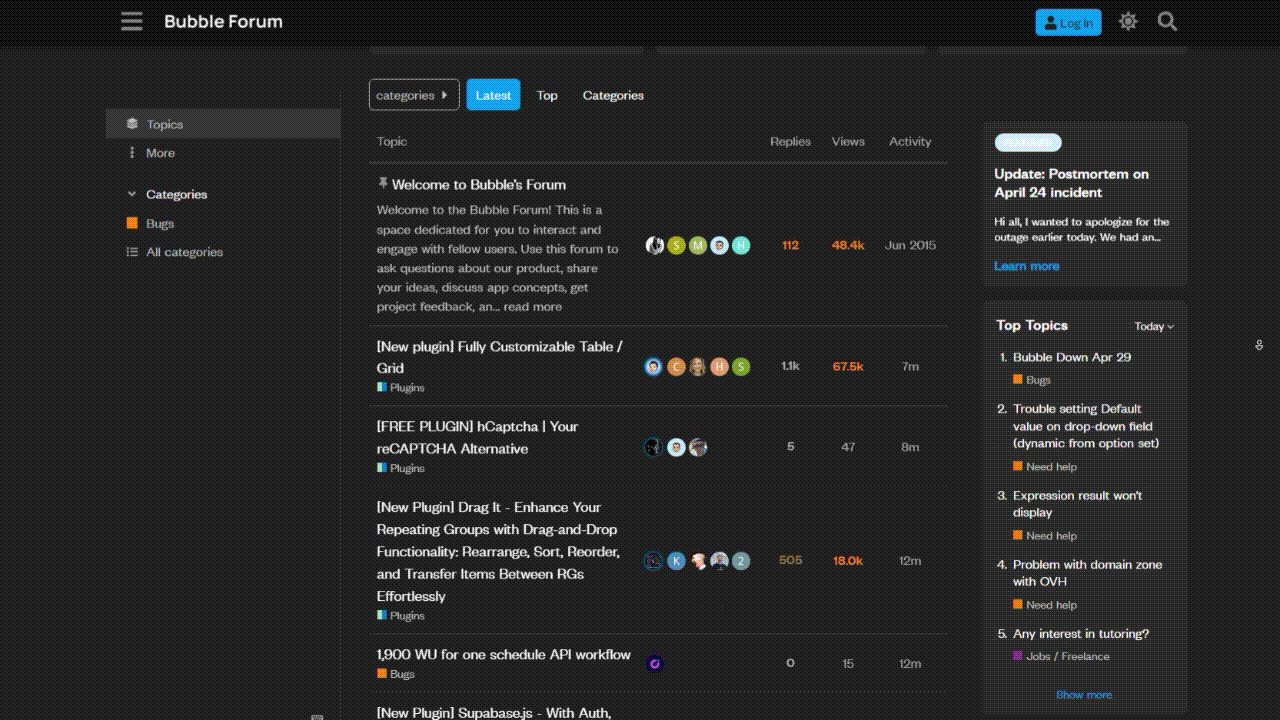1280x720 pixels.
Task: Click the white logo avatar in Welcome row
Action: (654, 245)
